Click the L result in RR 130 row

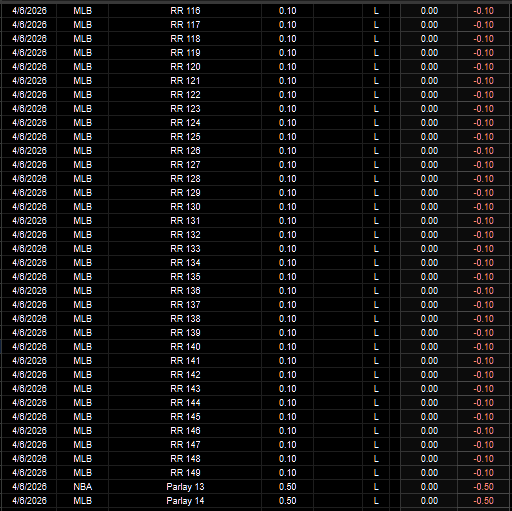[376, 207]
